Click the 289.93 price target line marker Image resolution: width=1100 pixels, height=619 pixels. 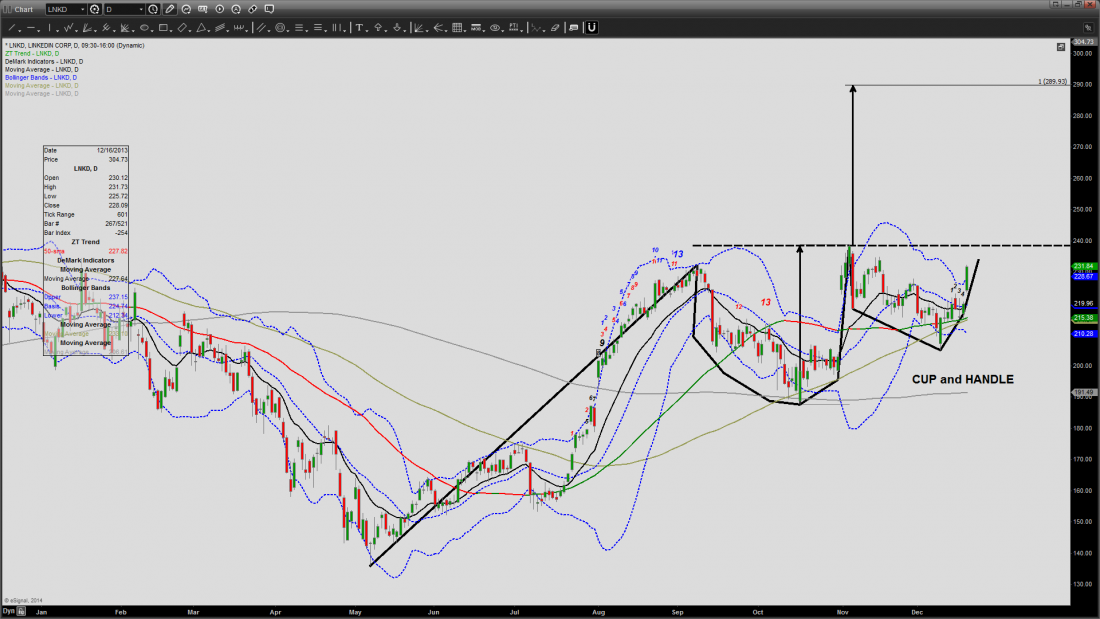1052,82
